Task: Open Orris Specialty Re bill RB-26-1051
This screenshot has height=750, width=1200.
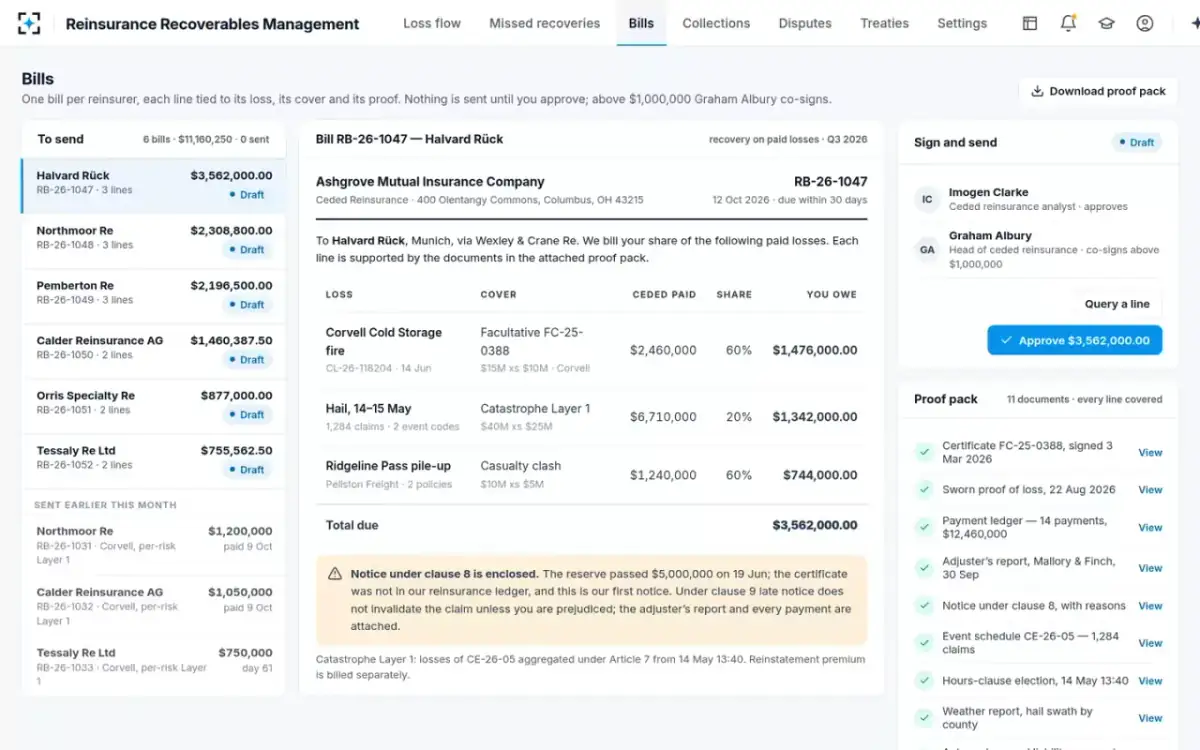Action: tap(153, 405)
